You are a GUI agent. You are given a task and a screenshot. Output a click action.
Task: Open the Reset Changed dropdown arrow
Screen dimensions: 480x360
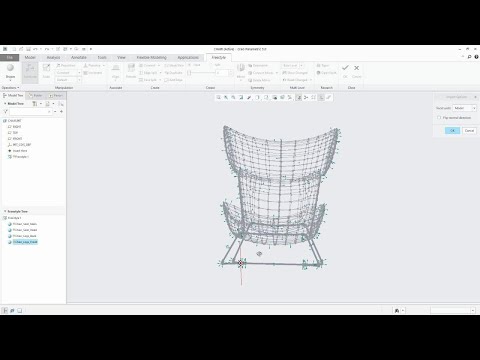point(311,80)
